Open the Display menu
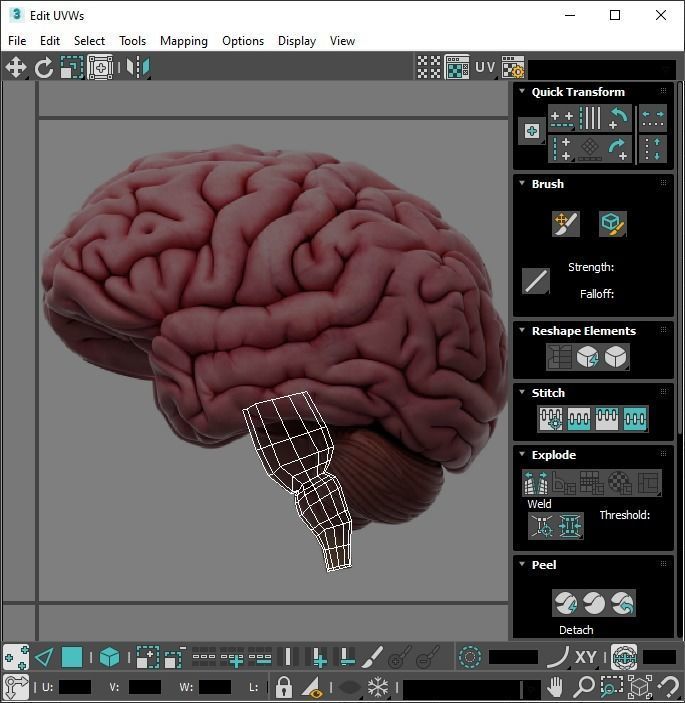The image size is (685, 703). tap(297, 41)
